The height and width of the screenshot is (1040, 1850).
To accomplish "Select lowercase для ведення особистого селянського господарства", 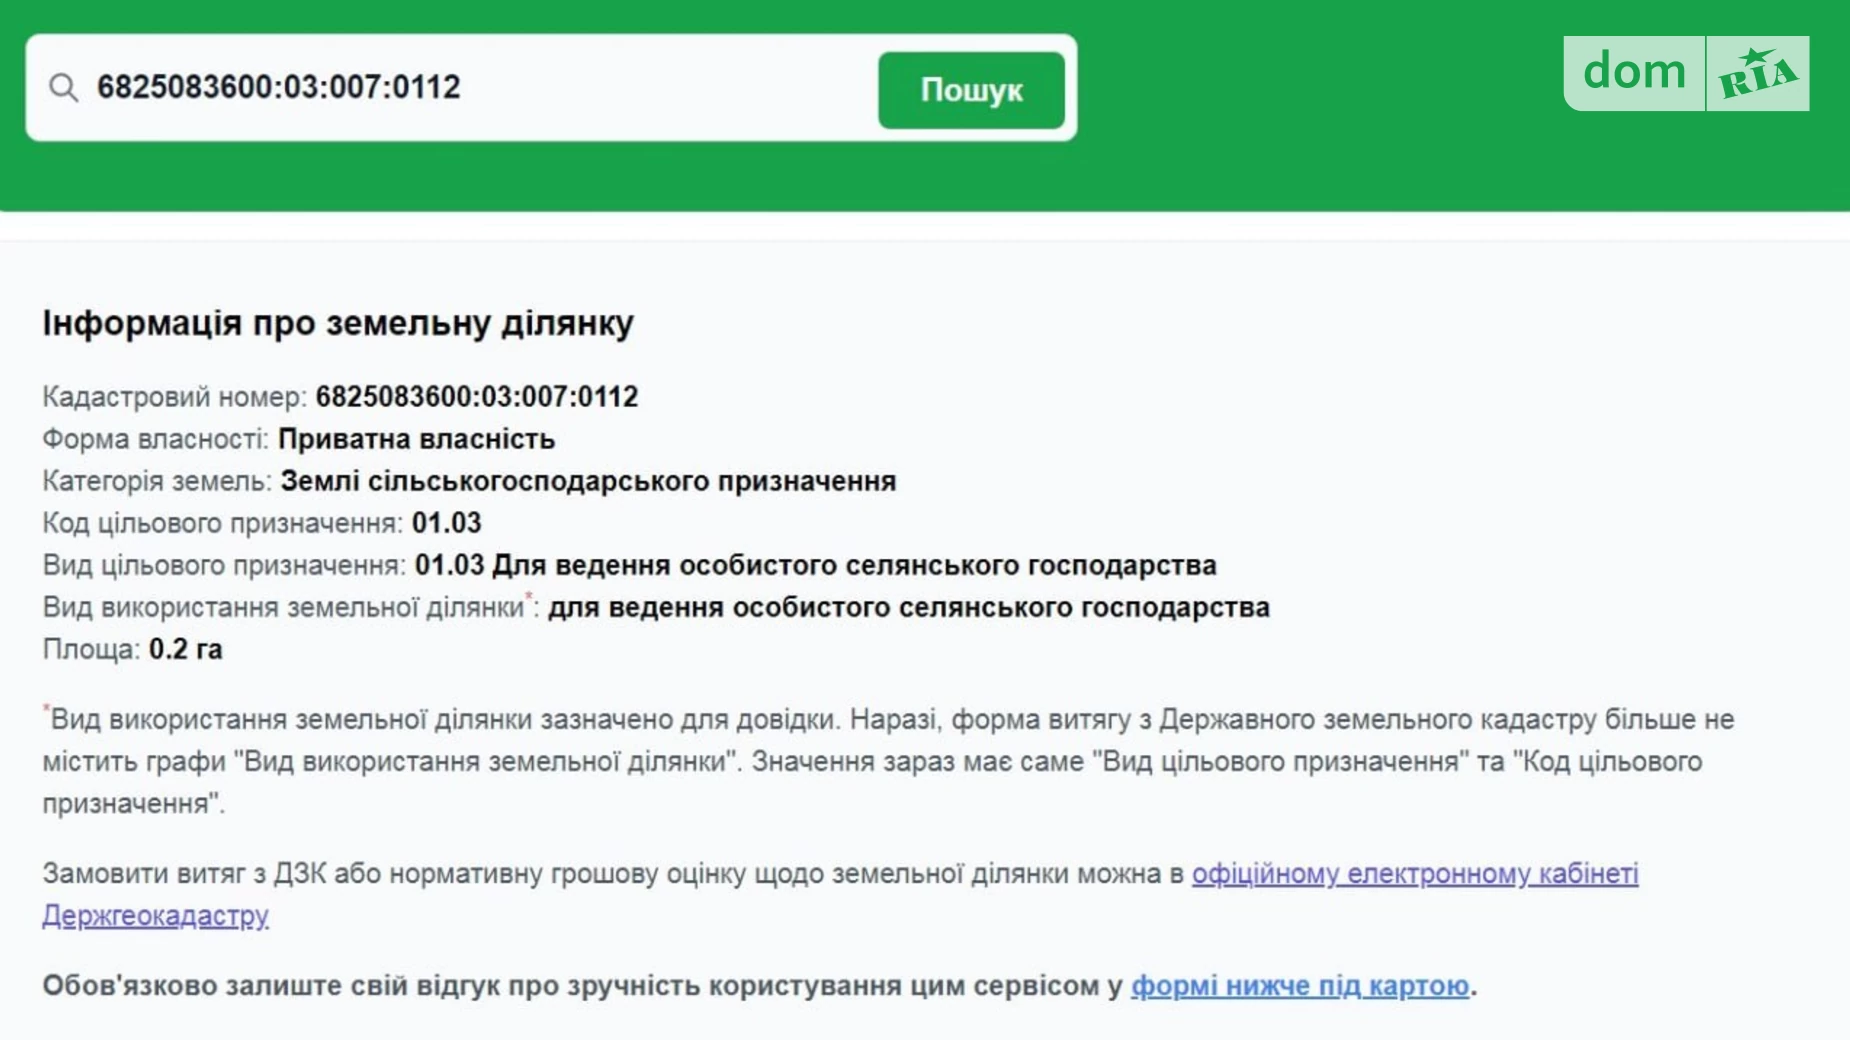I will coord(908,607).
